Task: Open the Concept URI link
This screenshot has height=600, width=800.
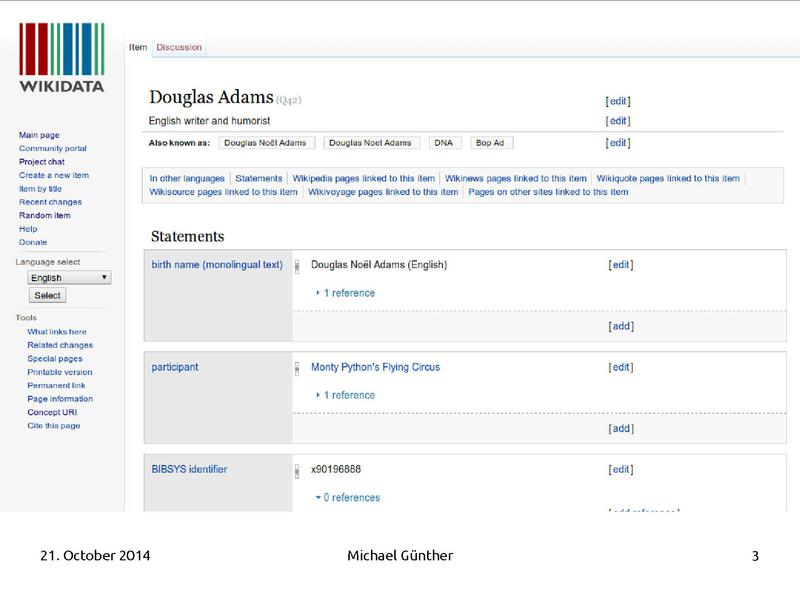Action: click(x=52, y=412)
